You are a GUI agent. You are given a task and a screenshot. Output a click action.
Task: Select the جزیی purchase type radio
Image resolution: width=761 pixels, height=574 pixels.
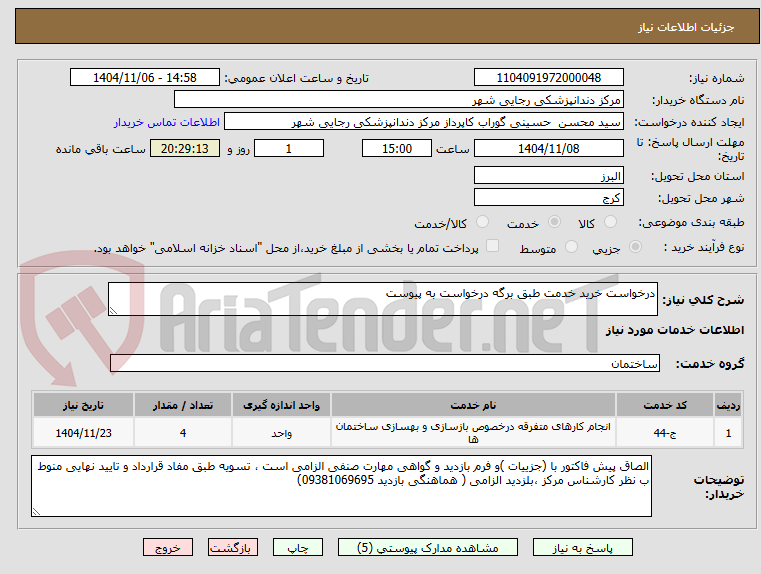coord(635,247)
